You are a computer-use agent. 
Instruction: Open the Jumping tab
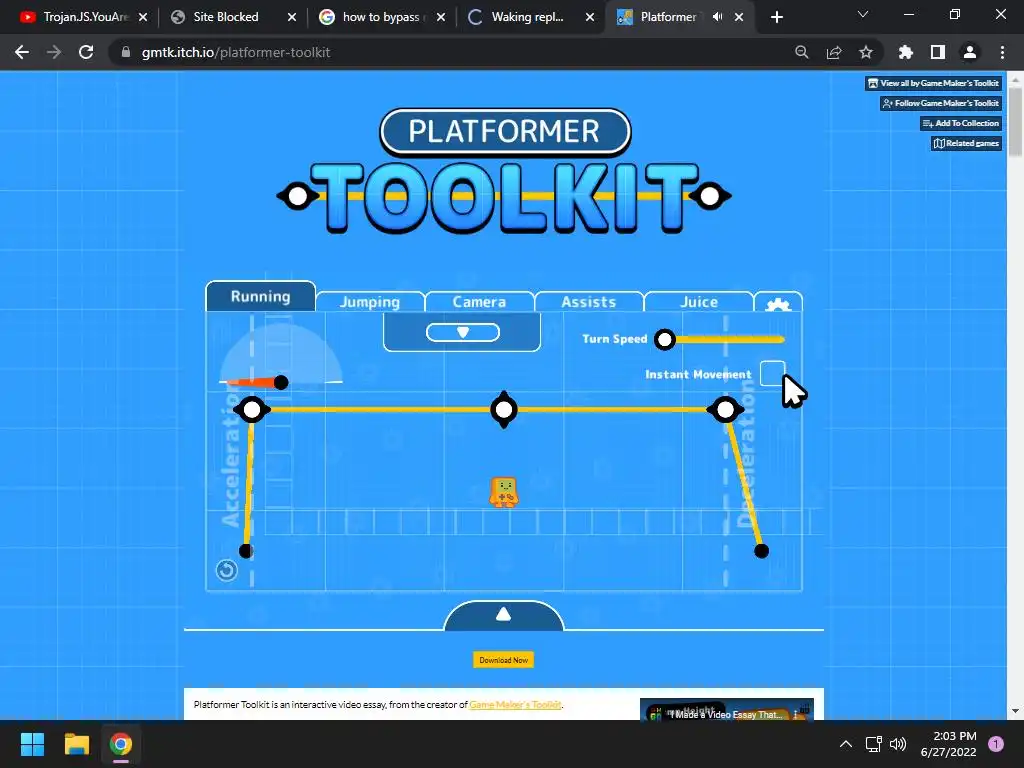[x=370, y=302]
